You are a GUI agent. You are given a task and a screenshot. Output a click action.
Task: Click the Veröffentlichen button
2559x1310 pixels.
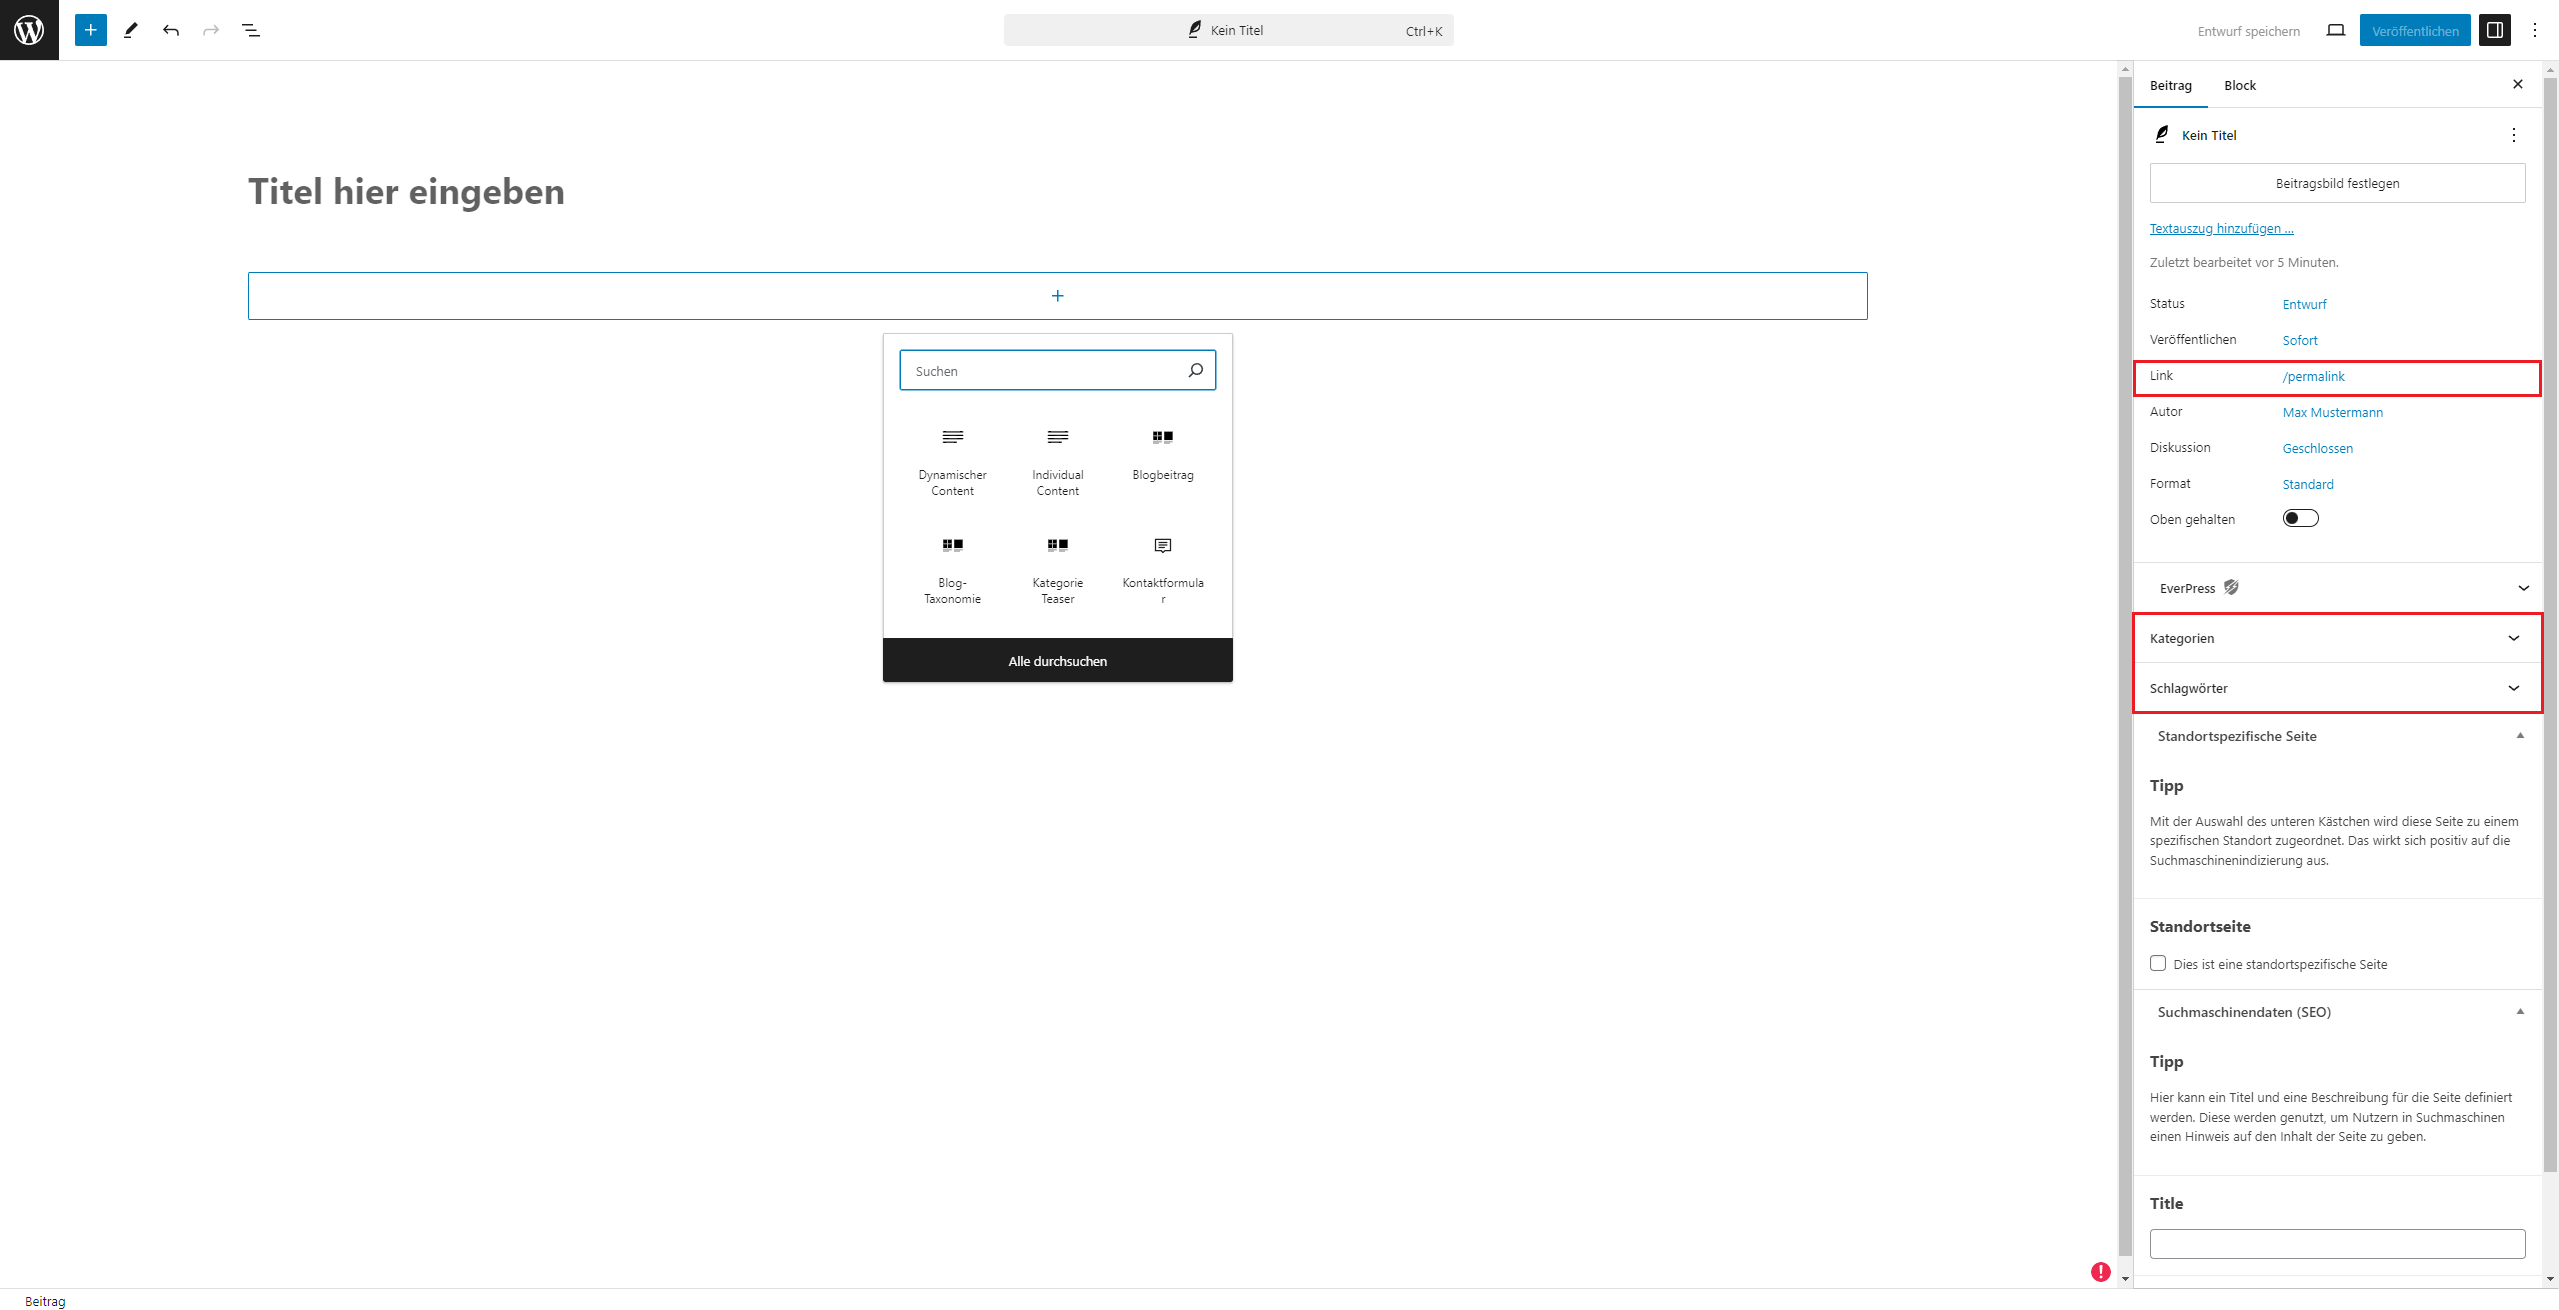(2414, 30)
